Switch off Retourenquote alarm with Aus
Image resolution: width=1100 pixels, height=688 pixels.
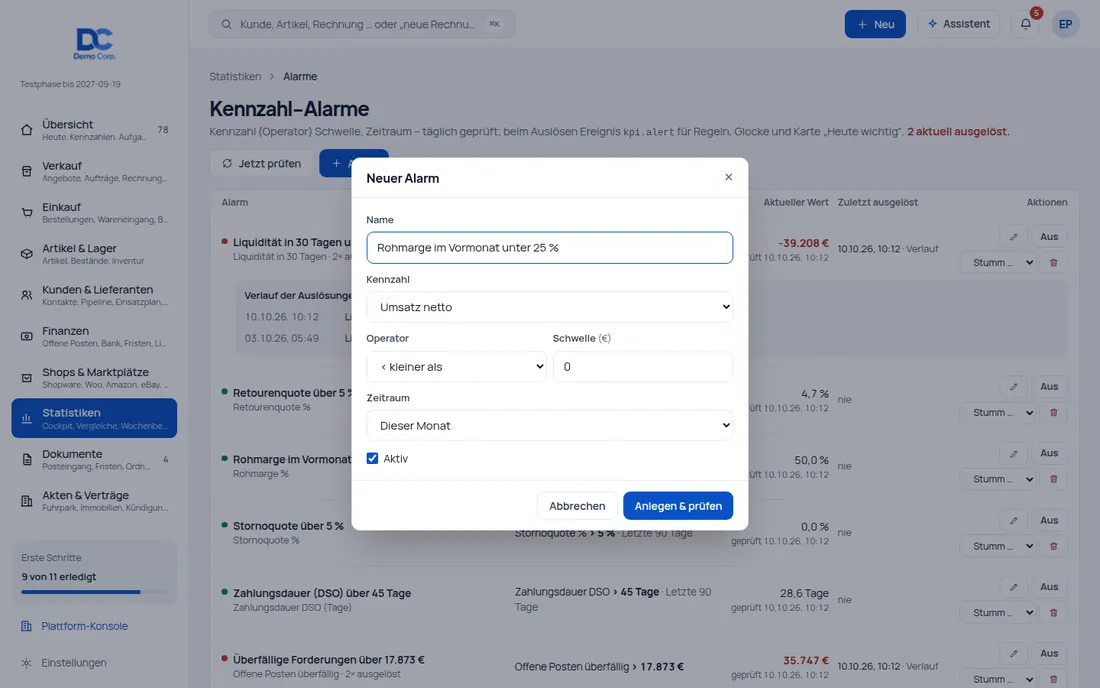click(x=1049, y=386)
